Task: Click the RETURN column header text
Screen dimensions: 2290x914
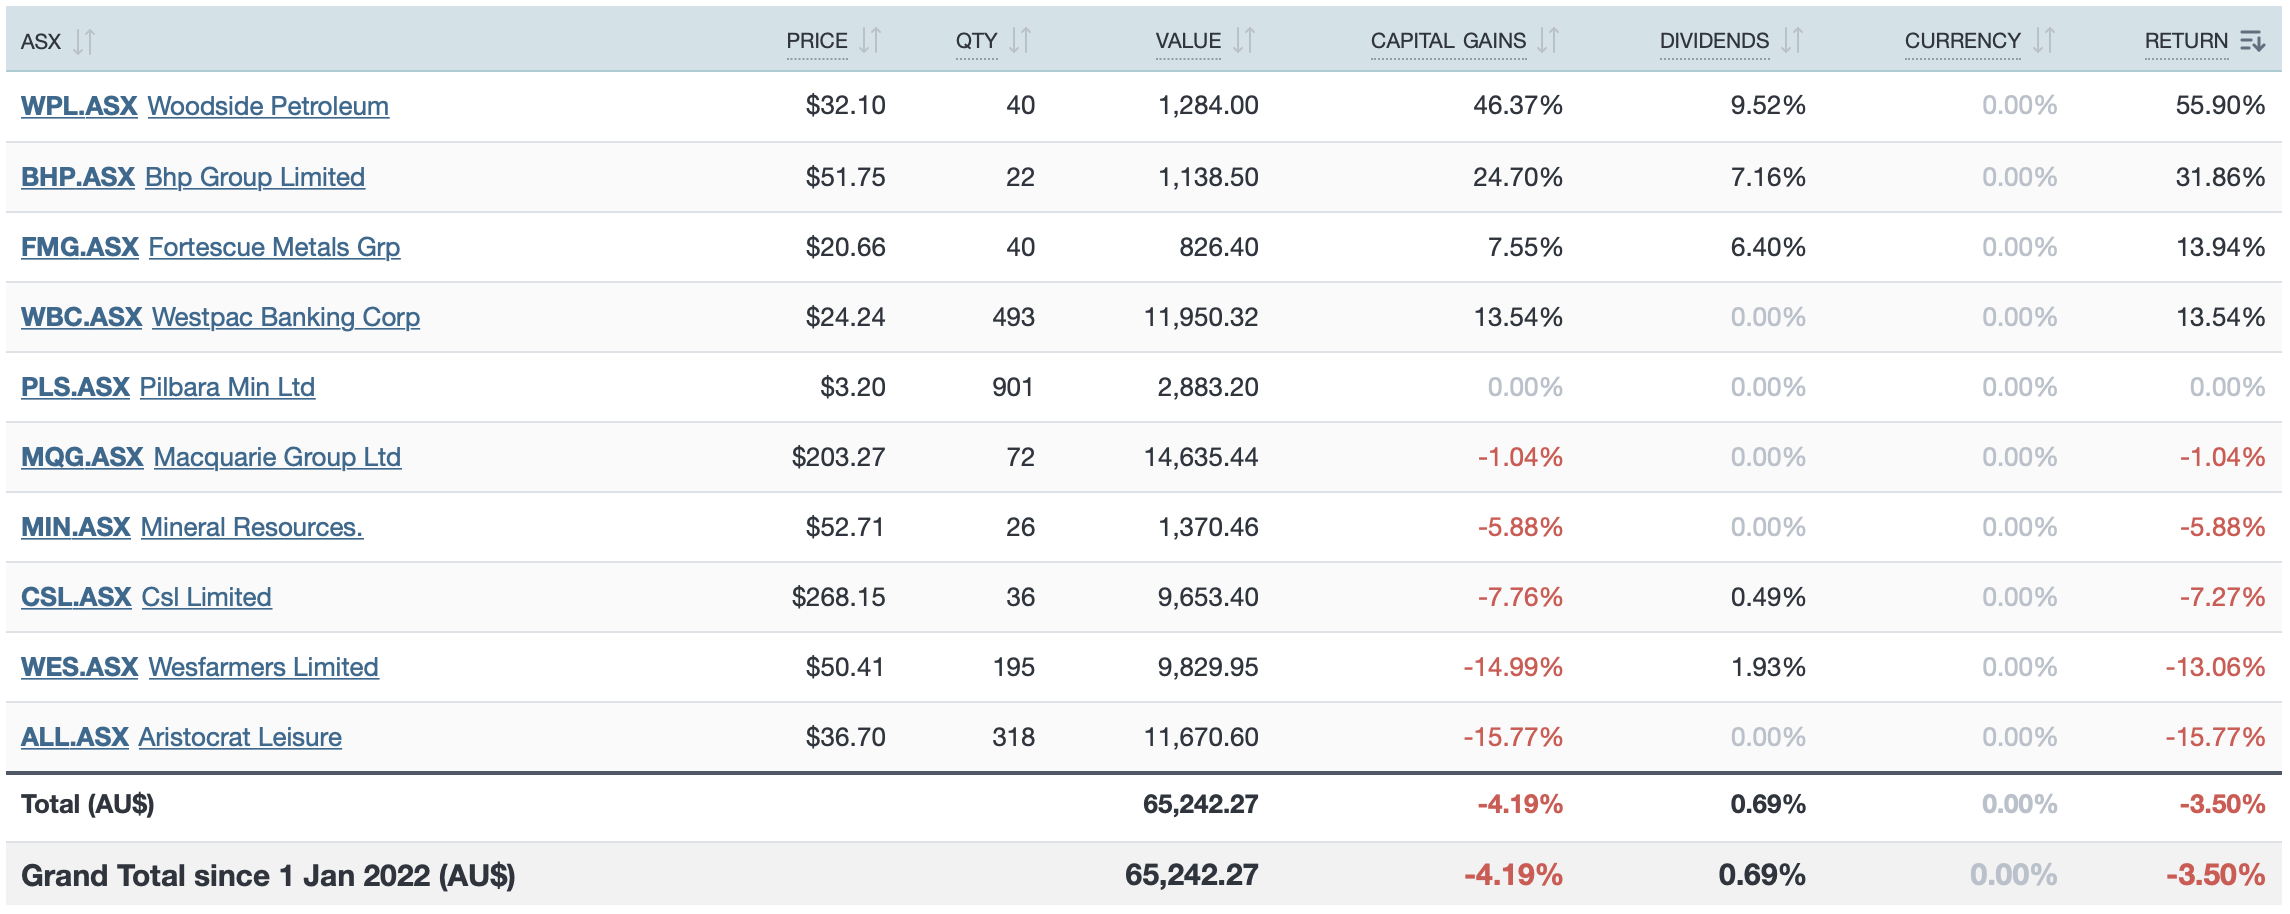Action: pyautogui.click(x=2186, y=41)
